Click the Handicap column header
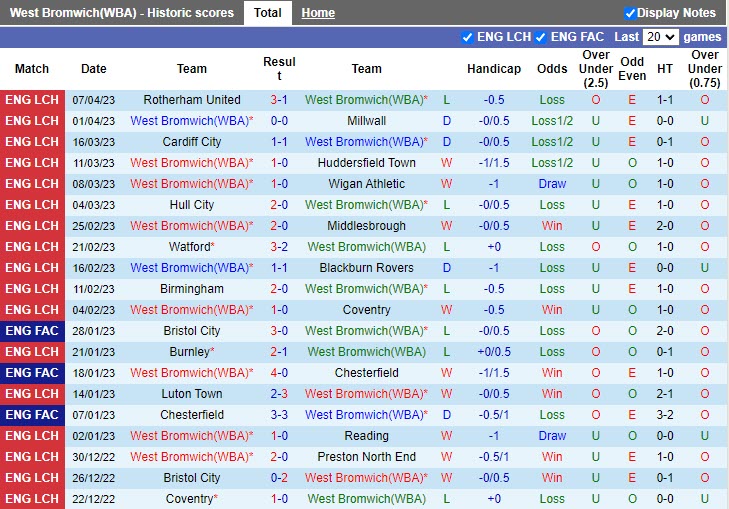 point(494,69)
